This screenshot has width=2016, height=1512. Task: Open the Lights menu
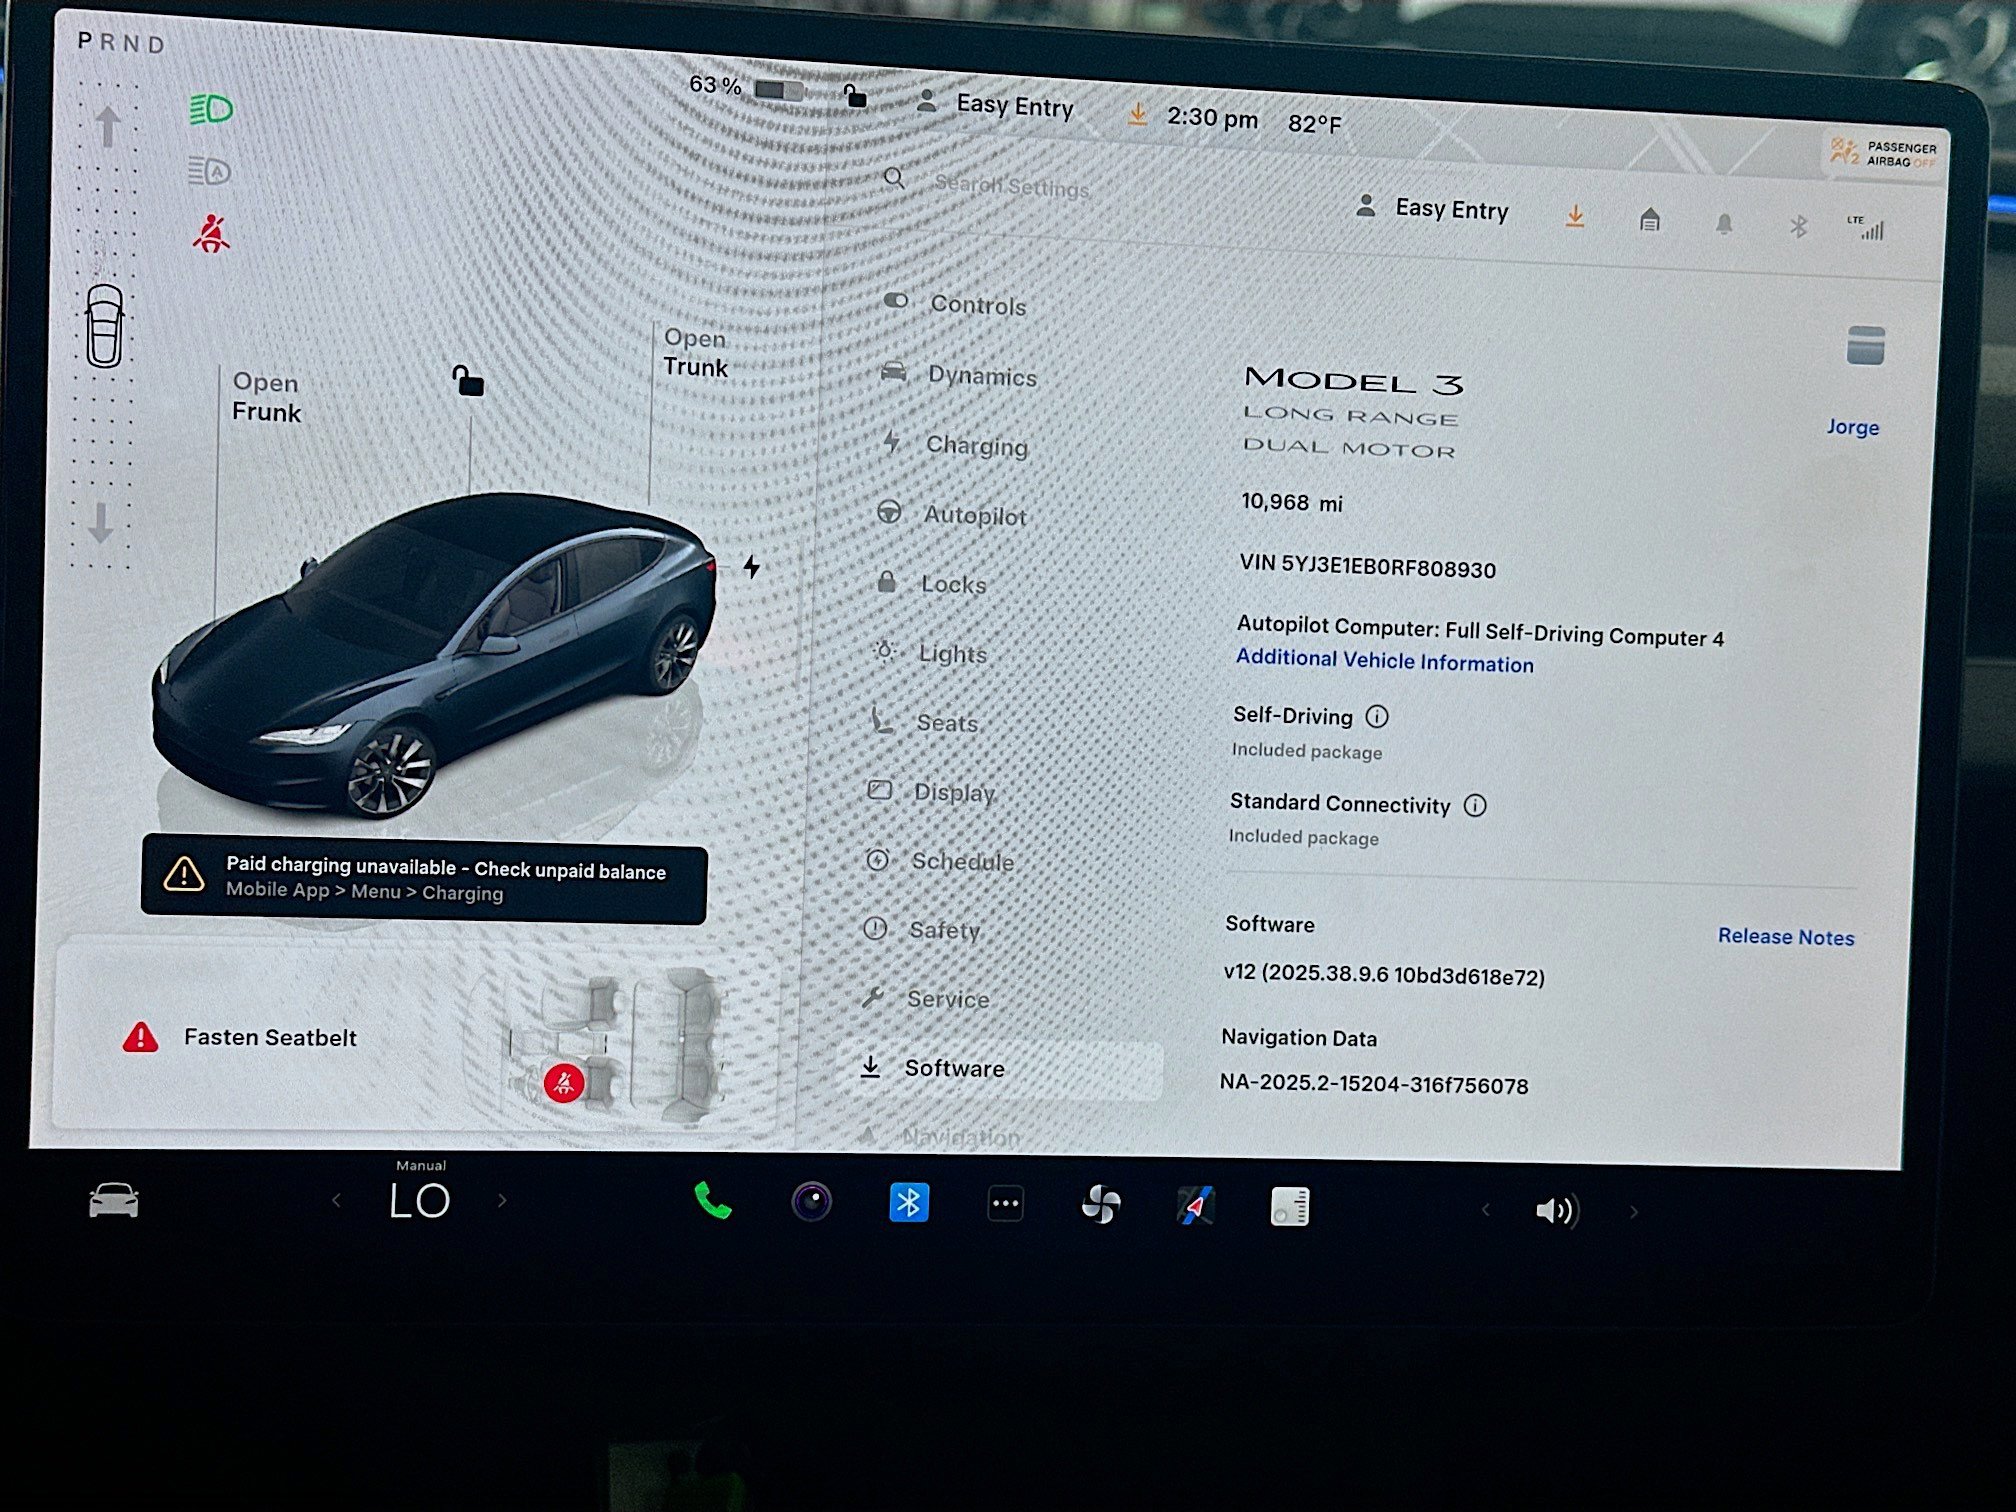coord(929,653)
